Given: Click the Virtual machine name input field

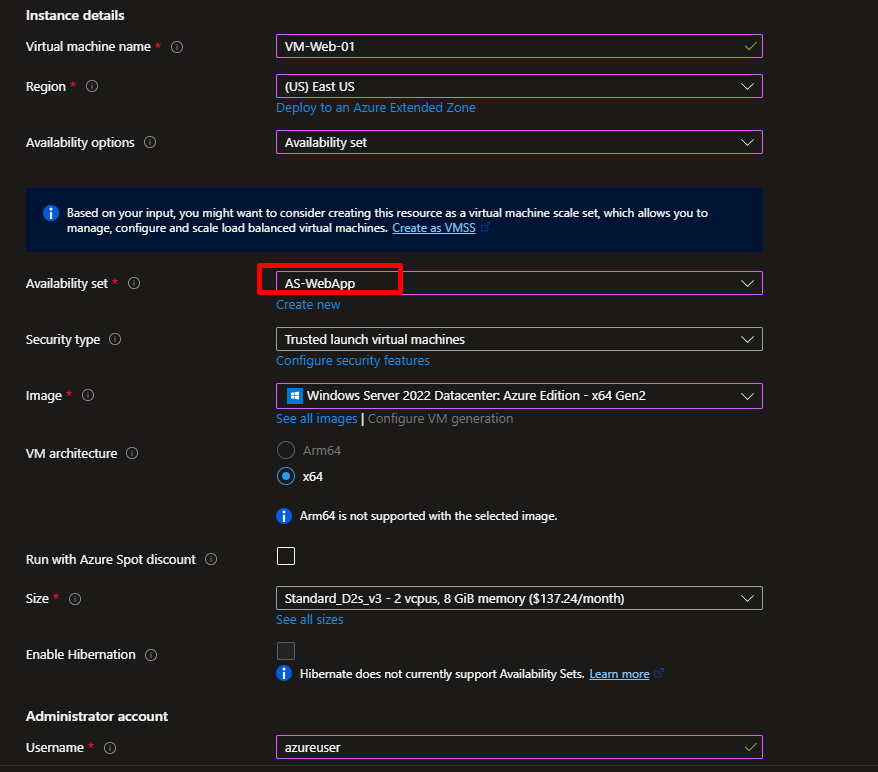Looking at the screenshot, I should (510, 47).
